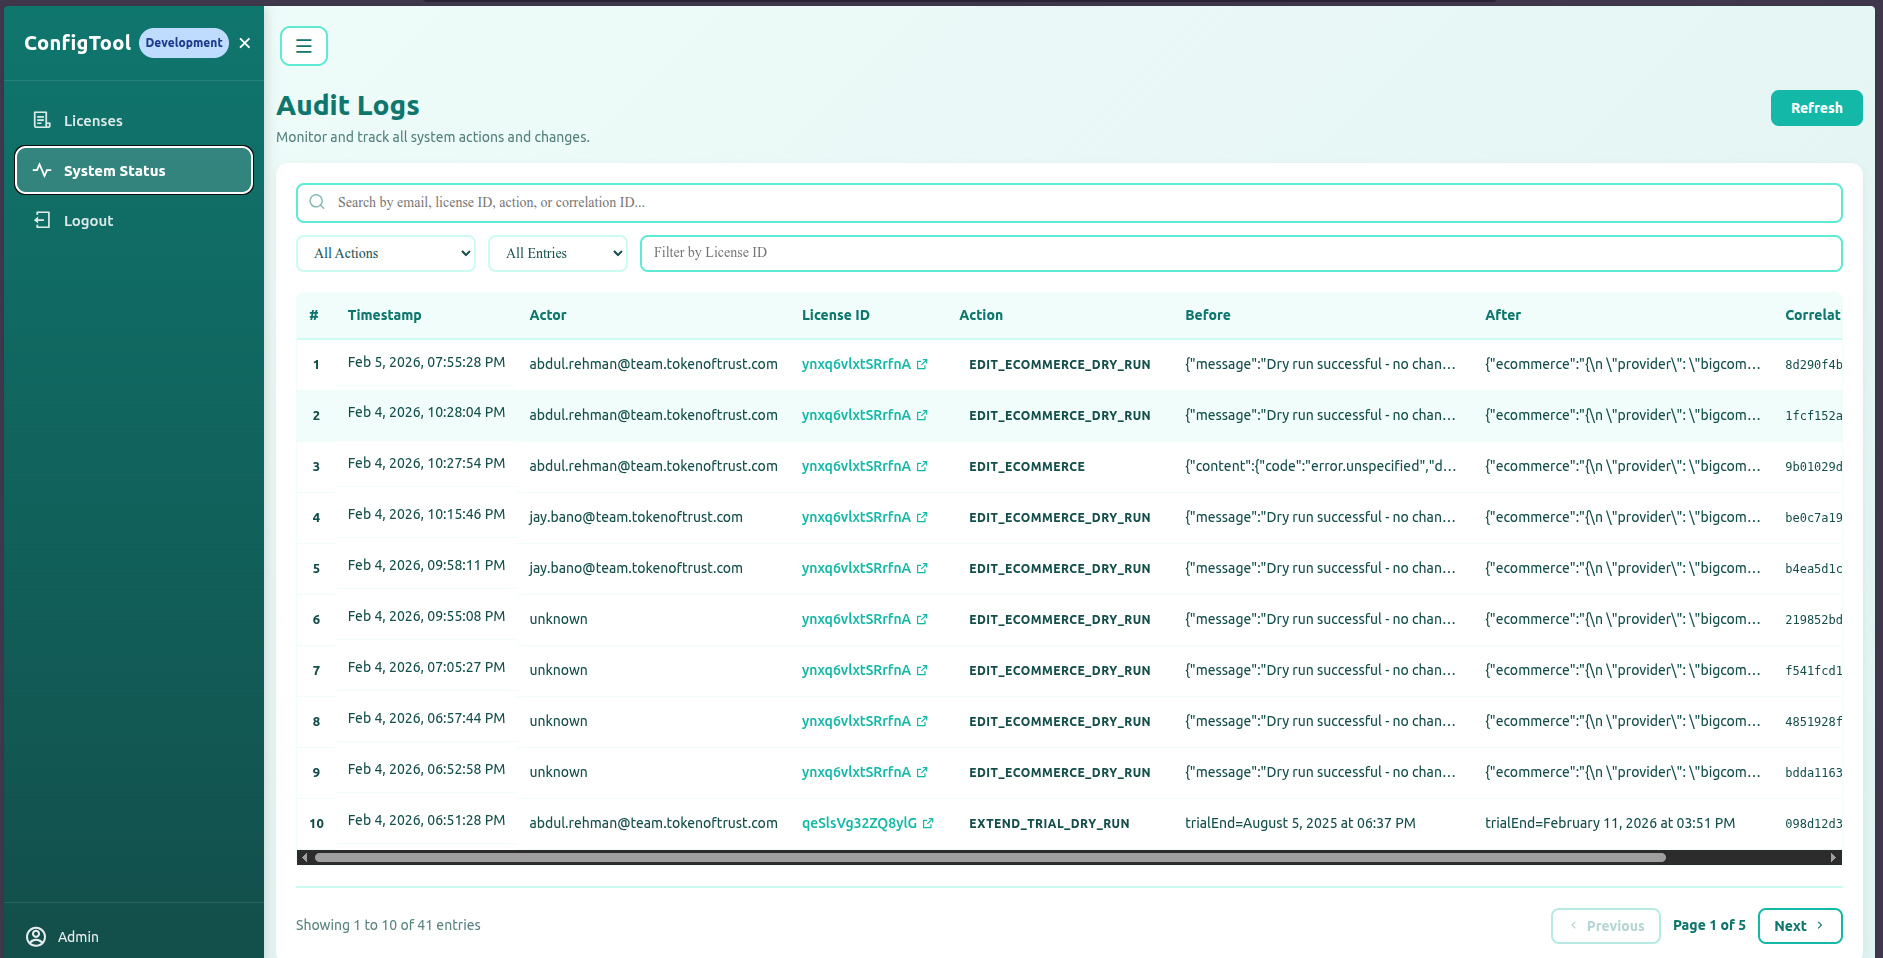Image resolution: width=1883 pixels, height=958 pixels.
Task: Open the Licenses menu item
Action: tap(93, 121)
